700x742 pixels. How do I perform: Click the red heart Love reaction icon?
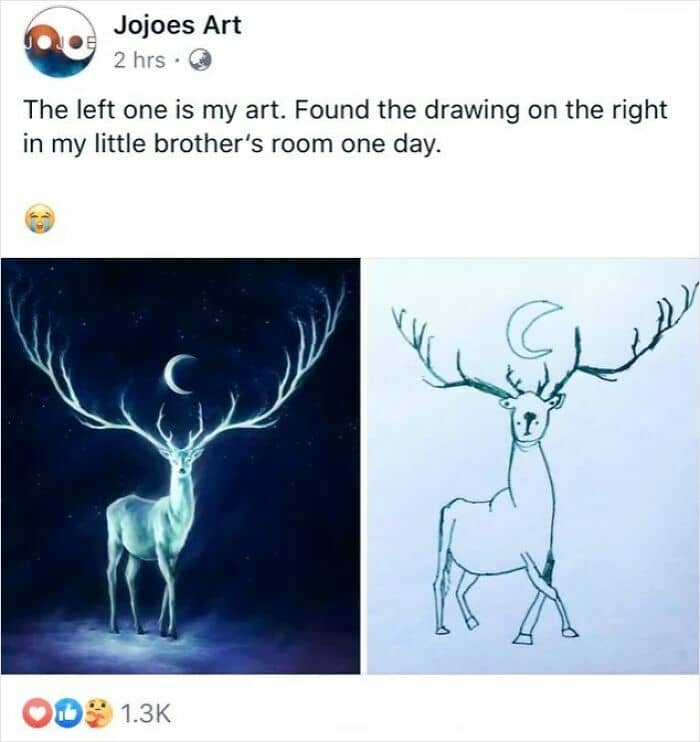point(32,713)
